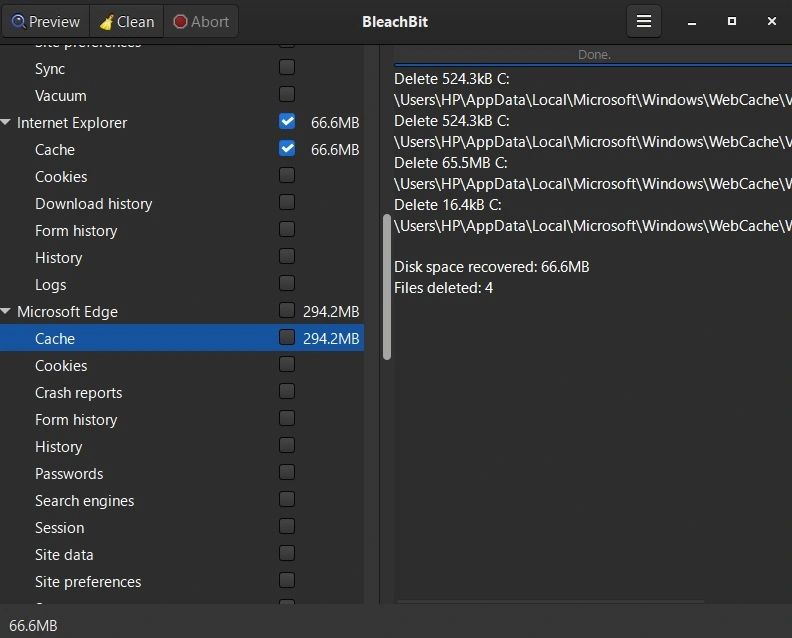Click the Preview magnifier button
The image size is (792, 638).
pos(46,22)
